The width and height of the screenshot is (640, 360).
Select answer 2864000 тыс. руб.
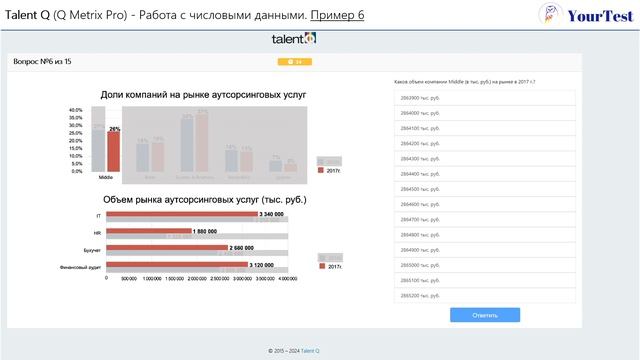tap(485, 113)
